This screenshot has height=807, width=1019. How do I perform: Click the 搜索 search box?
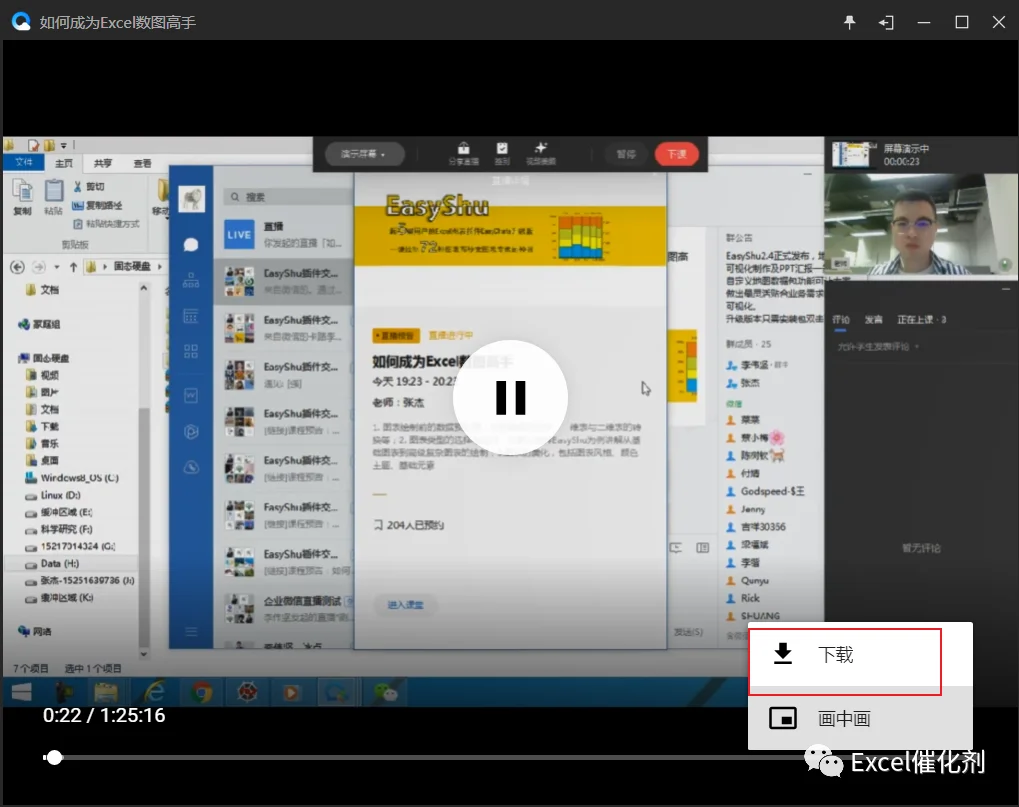[x=288, y=197]
